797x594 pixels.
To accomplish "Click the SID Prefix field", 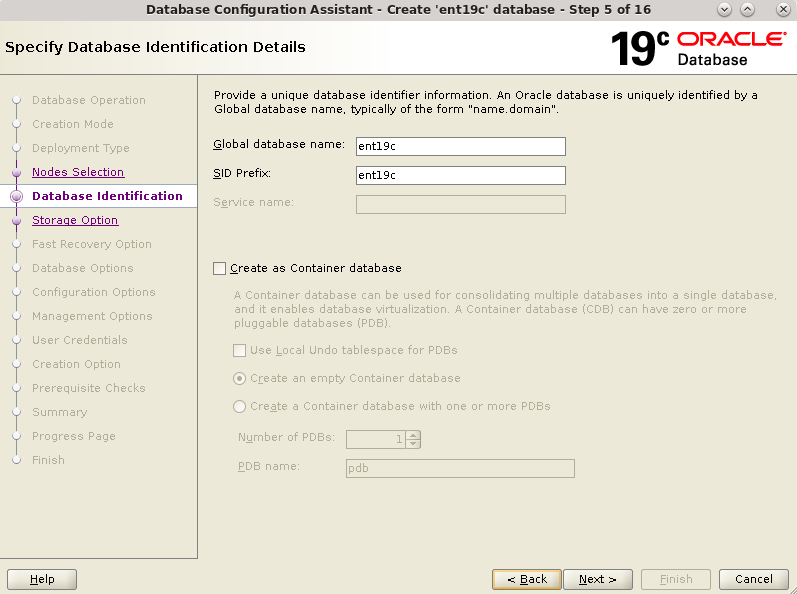I will tap(461, 175).
